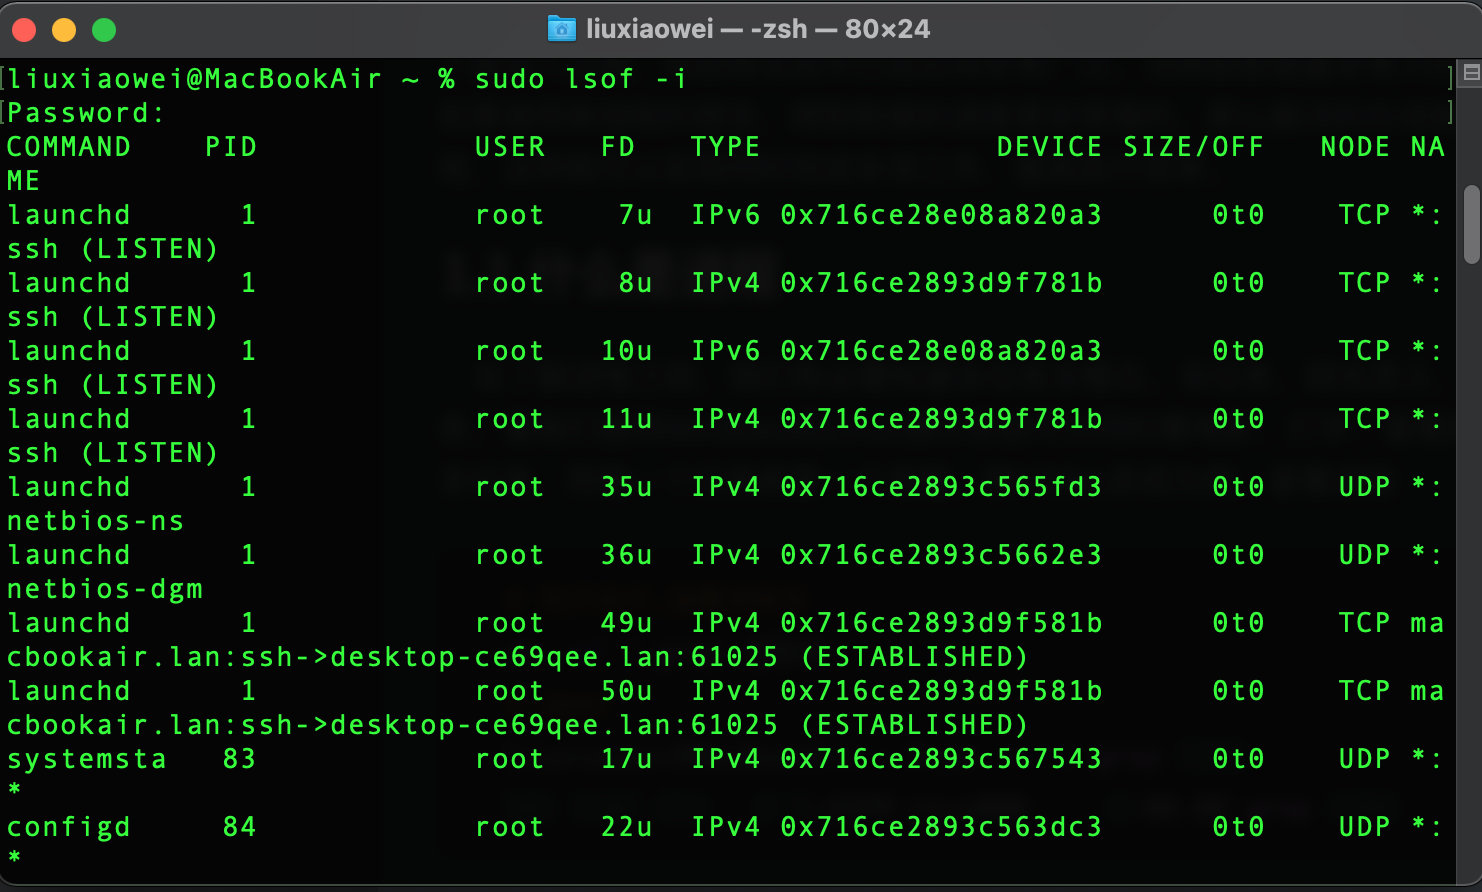Click '0t0' size in the systemsta row
This screenshot has width=1482, height=892.
coord(1238,759)
